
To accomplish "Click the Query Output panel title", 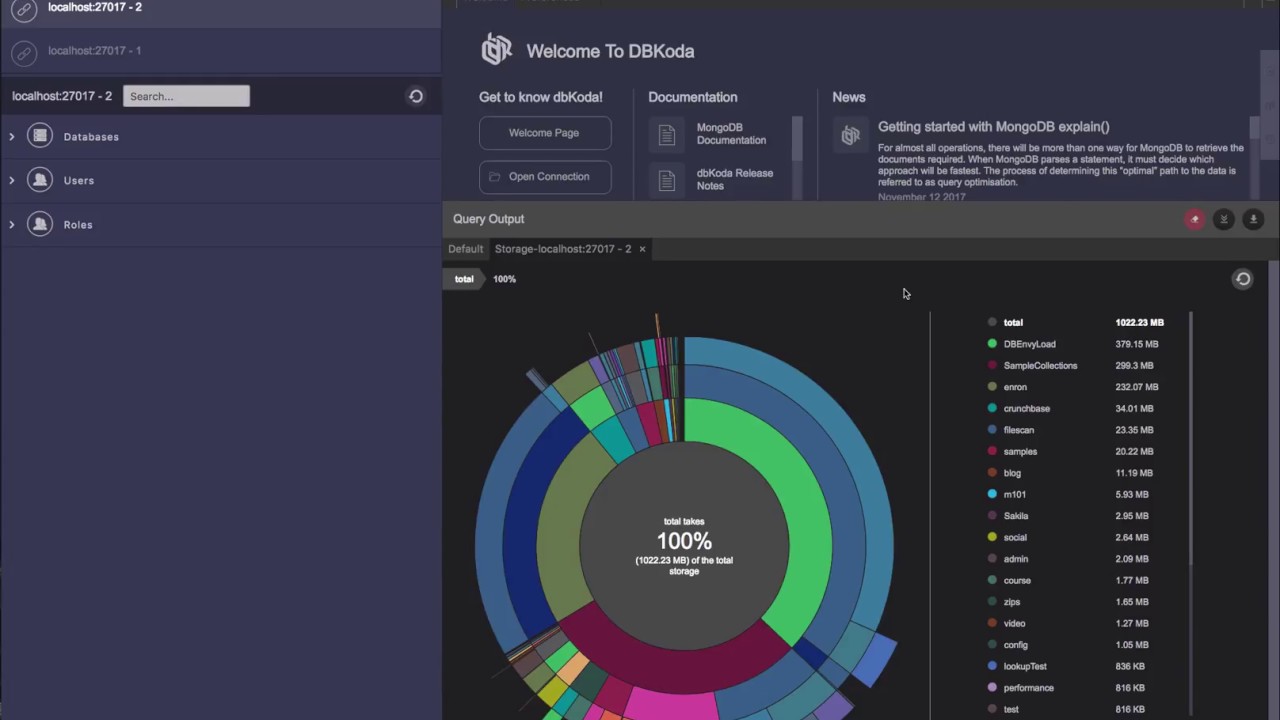I will point(488,219).
